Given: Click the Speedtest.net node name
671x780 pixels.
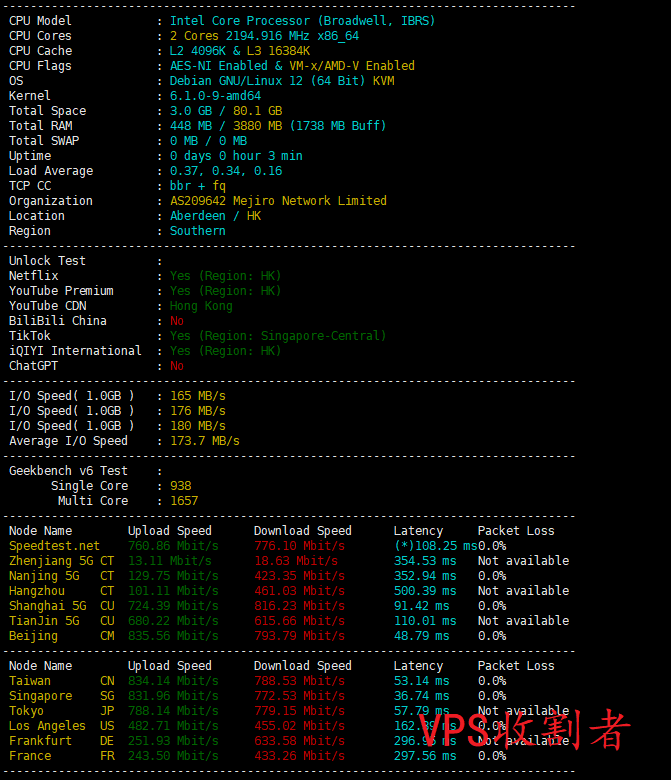Looking at the screenshot, I should 54,546.
